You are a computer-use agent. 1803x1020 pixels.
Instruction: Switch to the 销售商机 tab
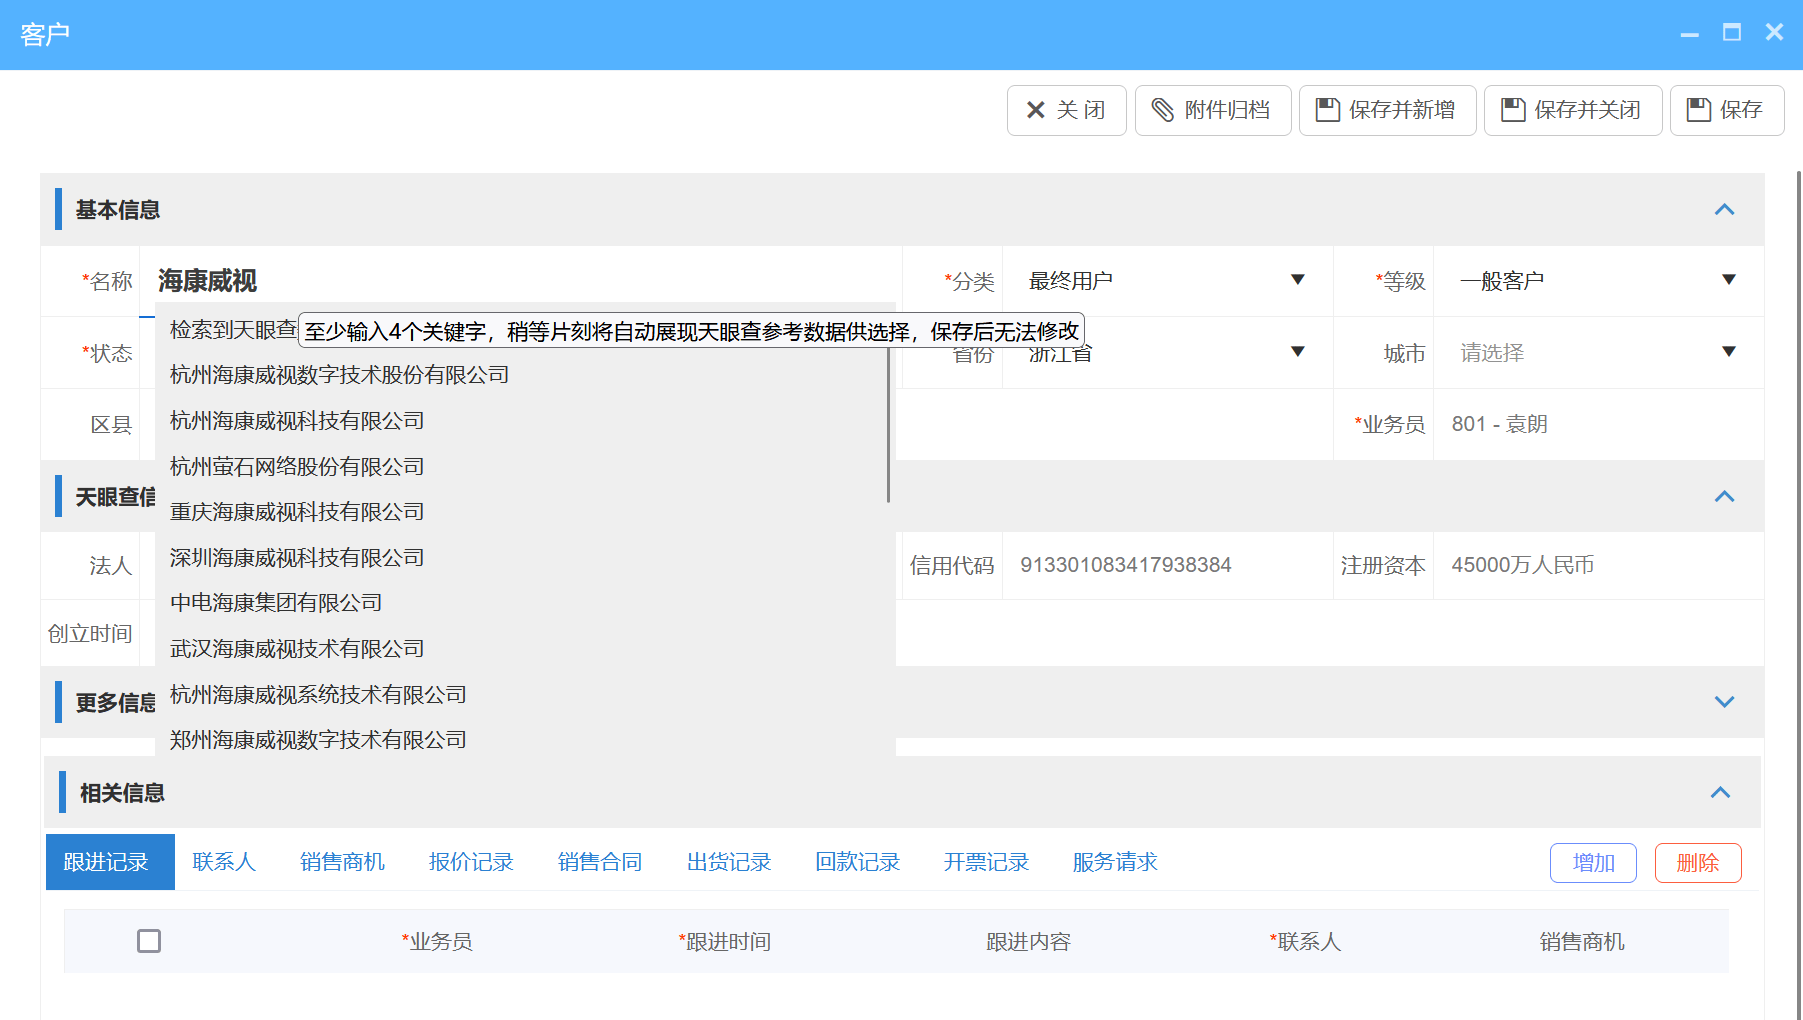click(342, 861)
